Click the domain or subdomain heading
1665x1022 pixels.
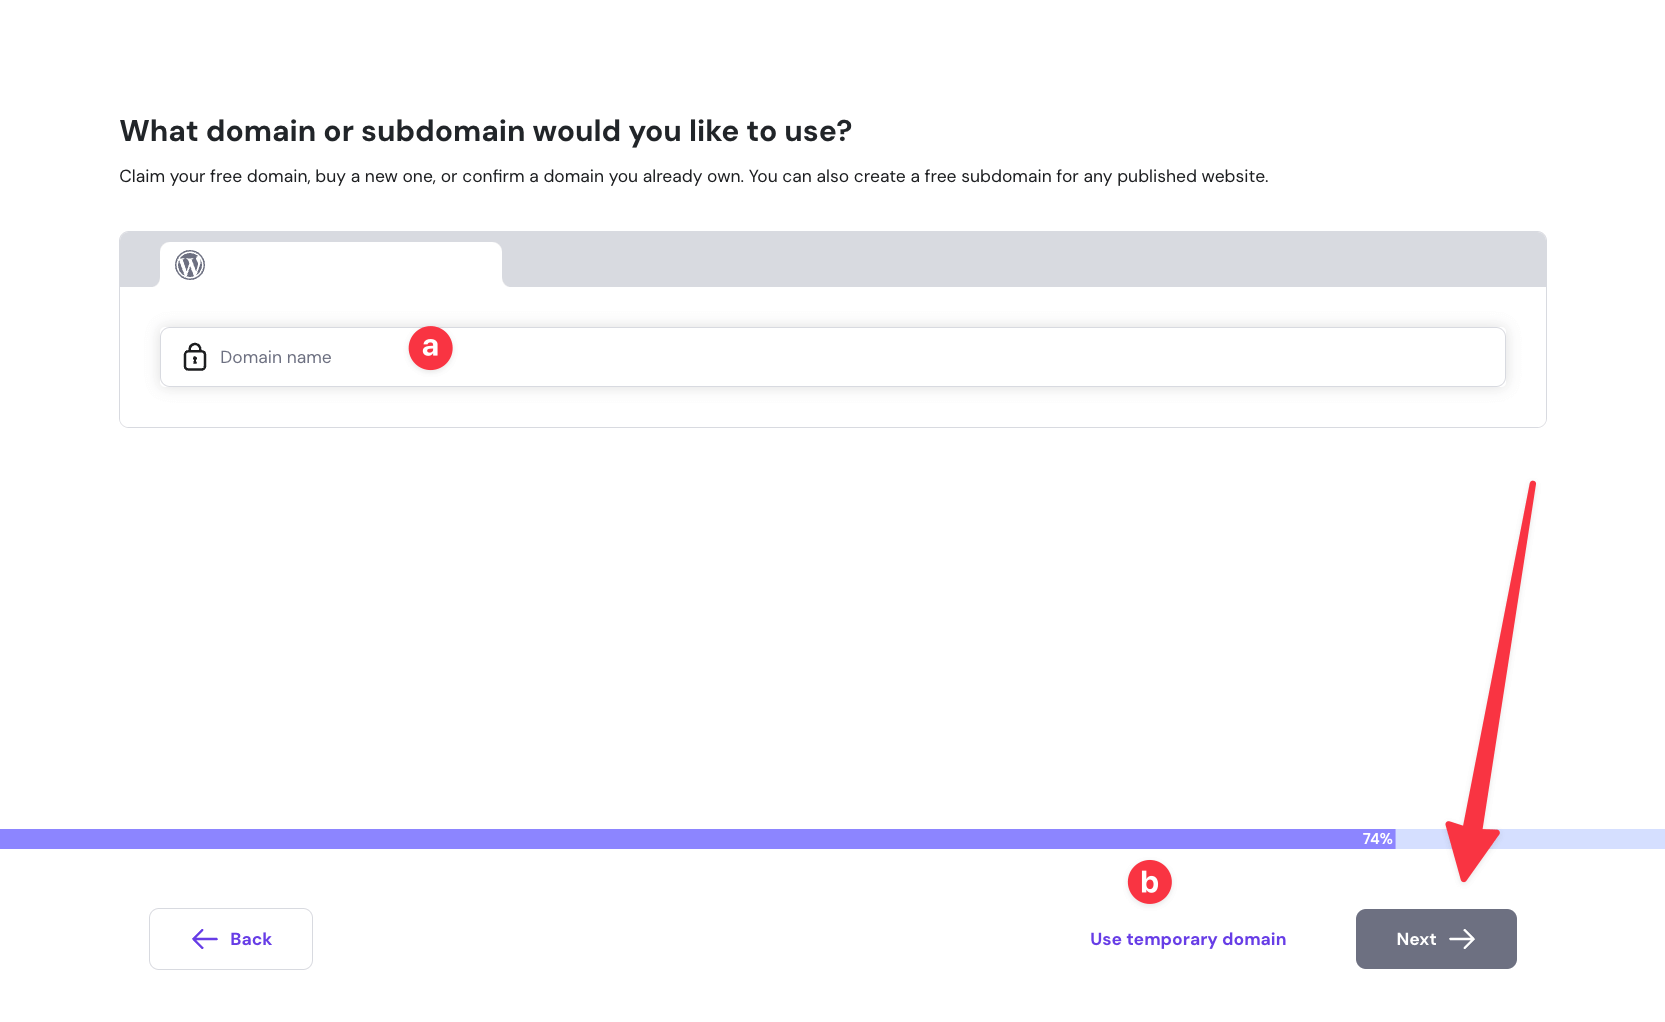(485, 131)
